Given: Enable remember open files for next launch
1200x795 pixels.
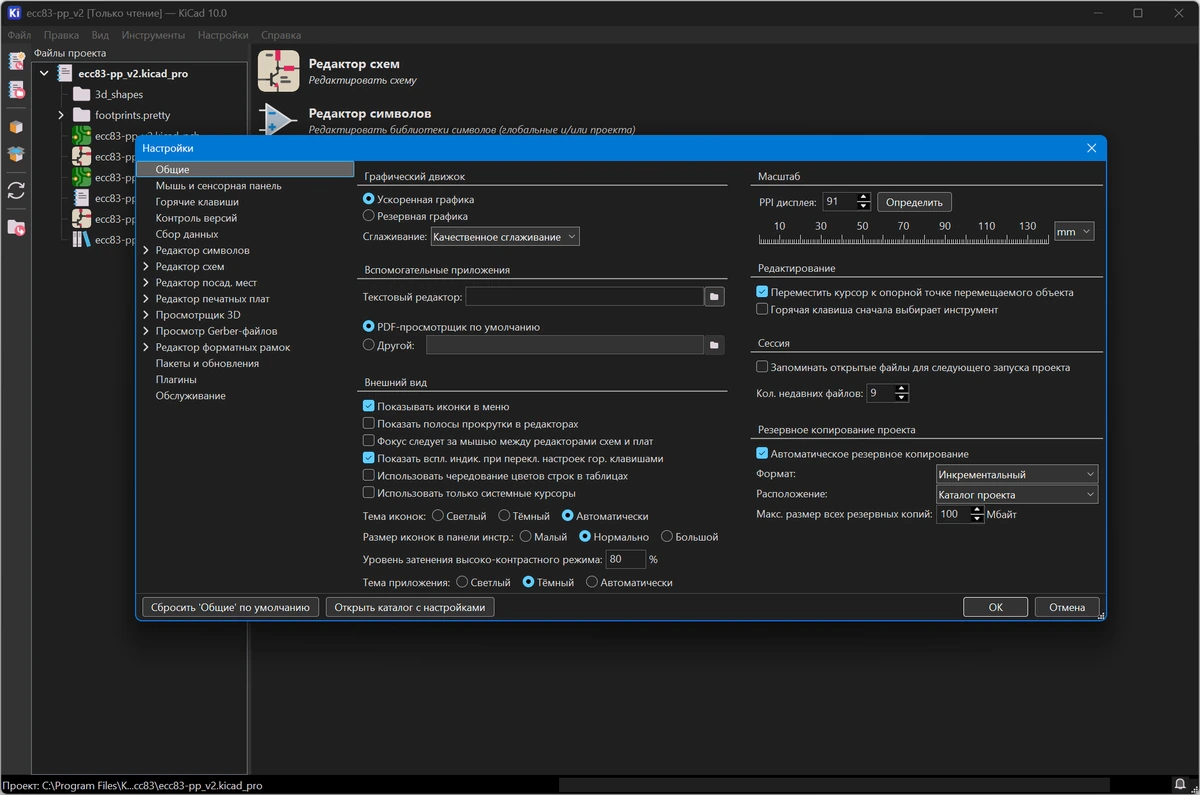Looking at the screenshot, I should coord(762,367).
